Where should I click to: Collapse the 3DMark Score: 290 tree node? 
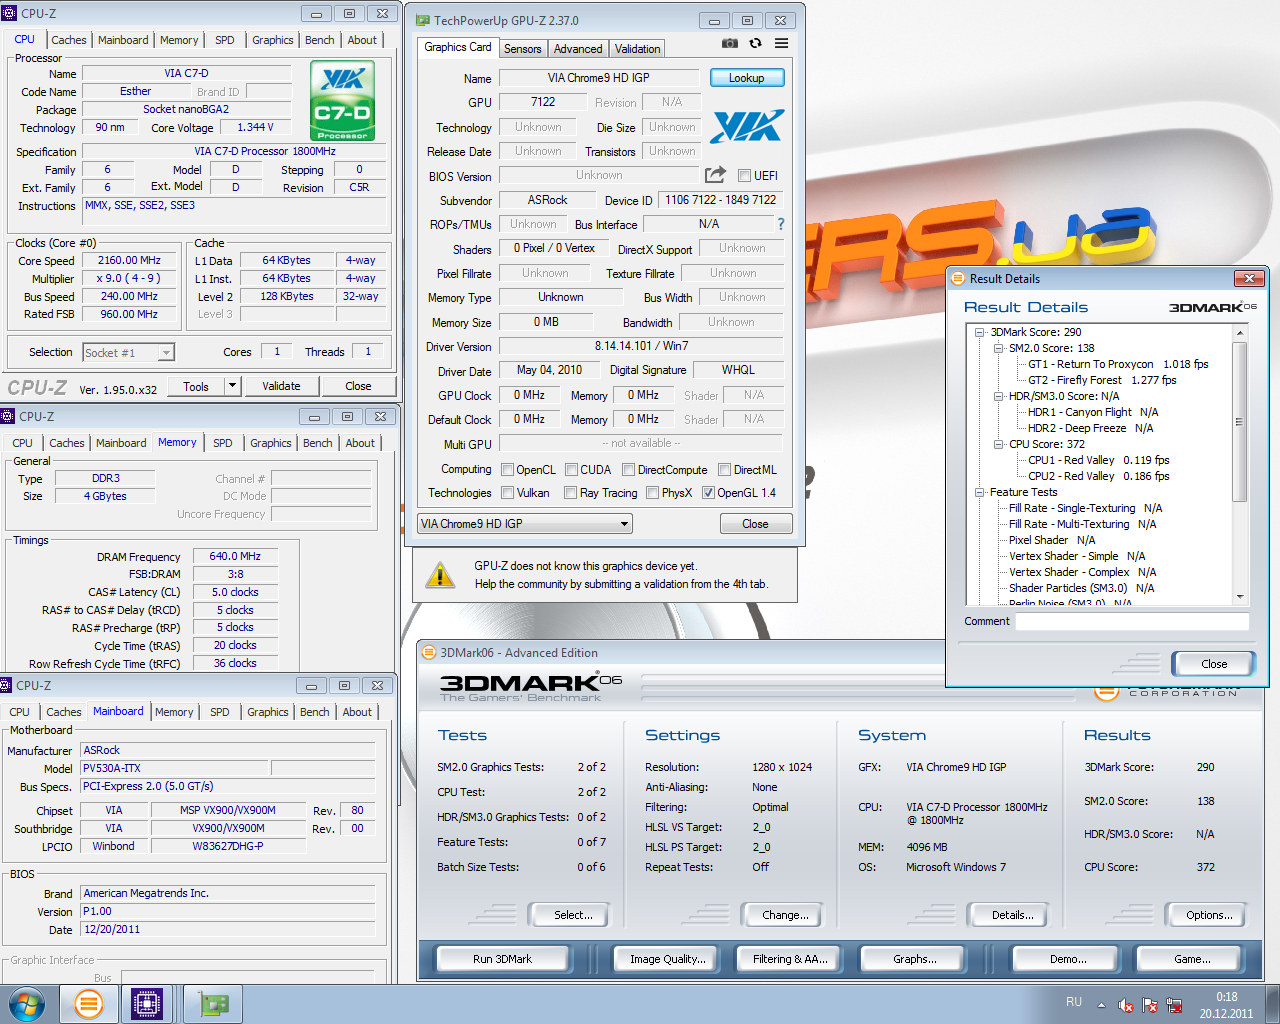(980, 332)
